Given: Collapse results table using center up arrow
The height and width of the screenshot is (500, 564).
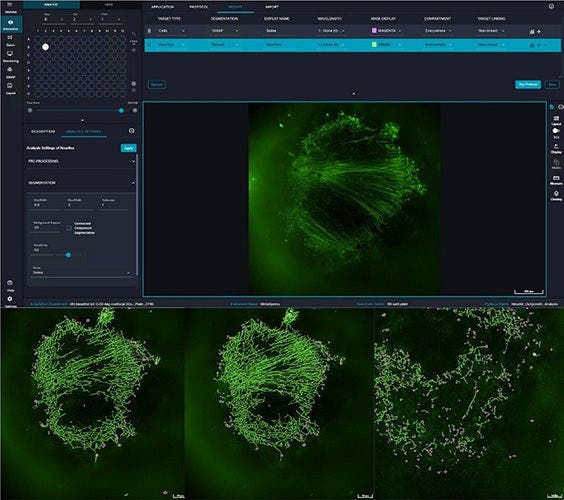Looking at the screenshot, I should pyautogui.click(x=354, y=94).
